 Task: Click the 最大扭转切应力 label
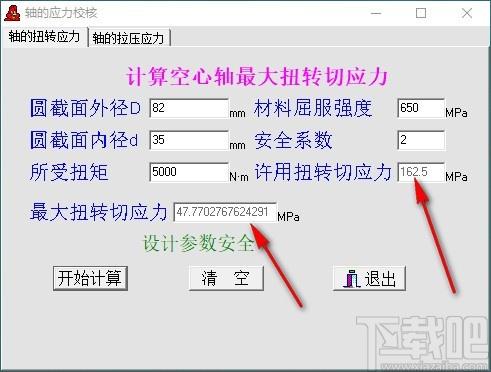[x=99, y=212]
